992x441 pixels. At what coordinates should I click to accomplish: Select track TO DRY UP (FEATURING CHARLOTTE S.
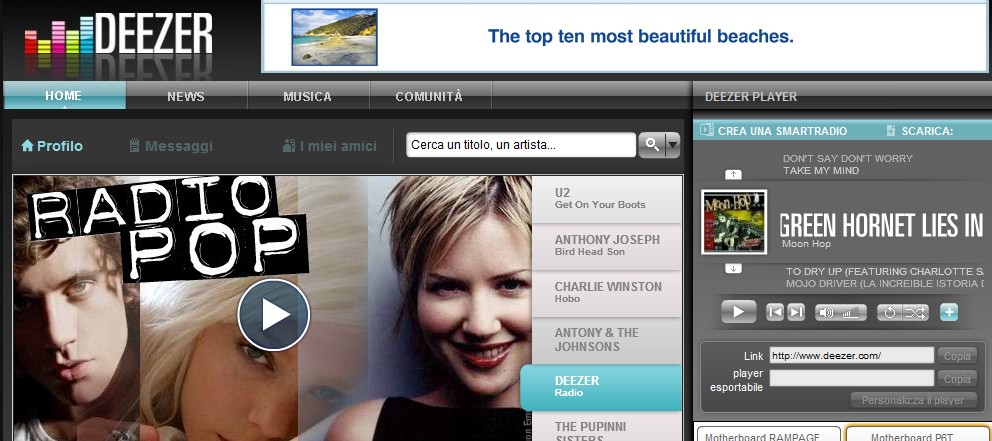click(884, 271)
